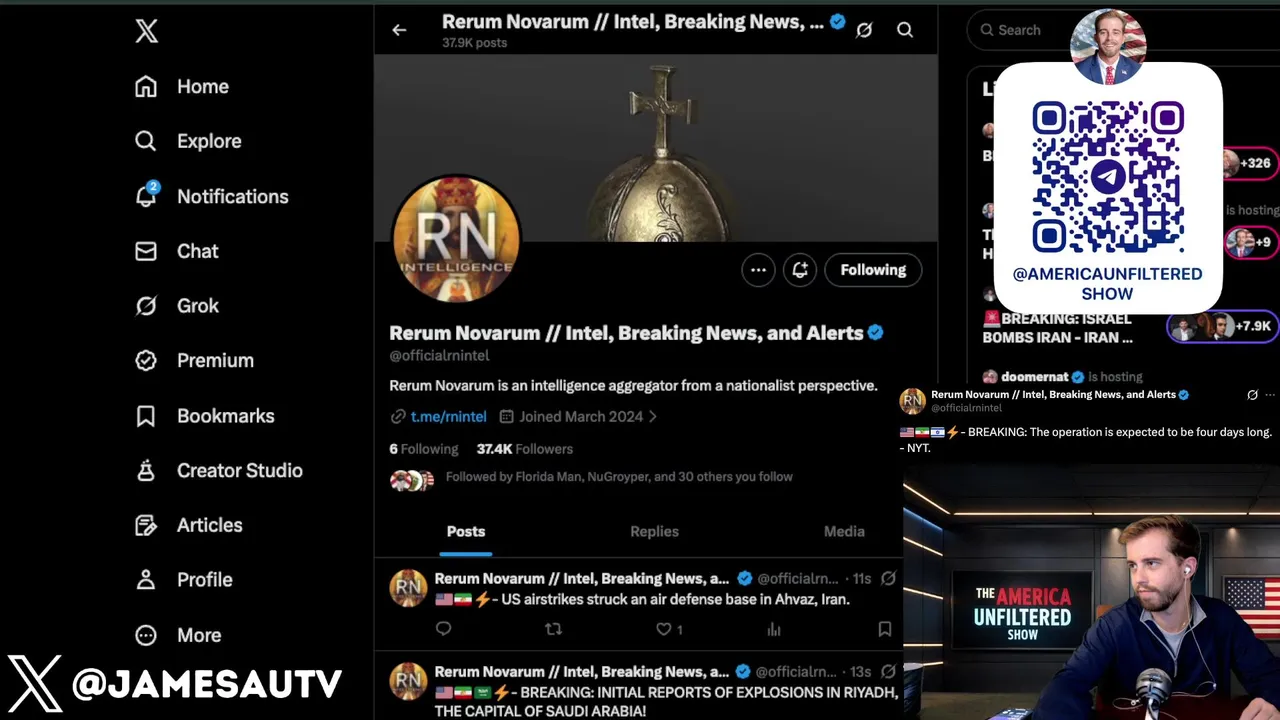Open avatar of the Riyadh explosions post
Screen dimensions: 1280x720
(x=408, y=681)
